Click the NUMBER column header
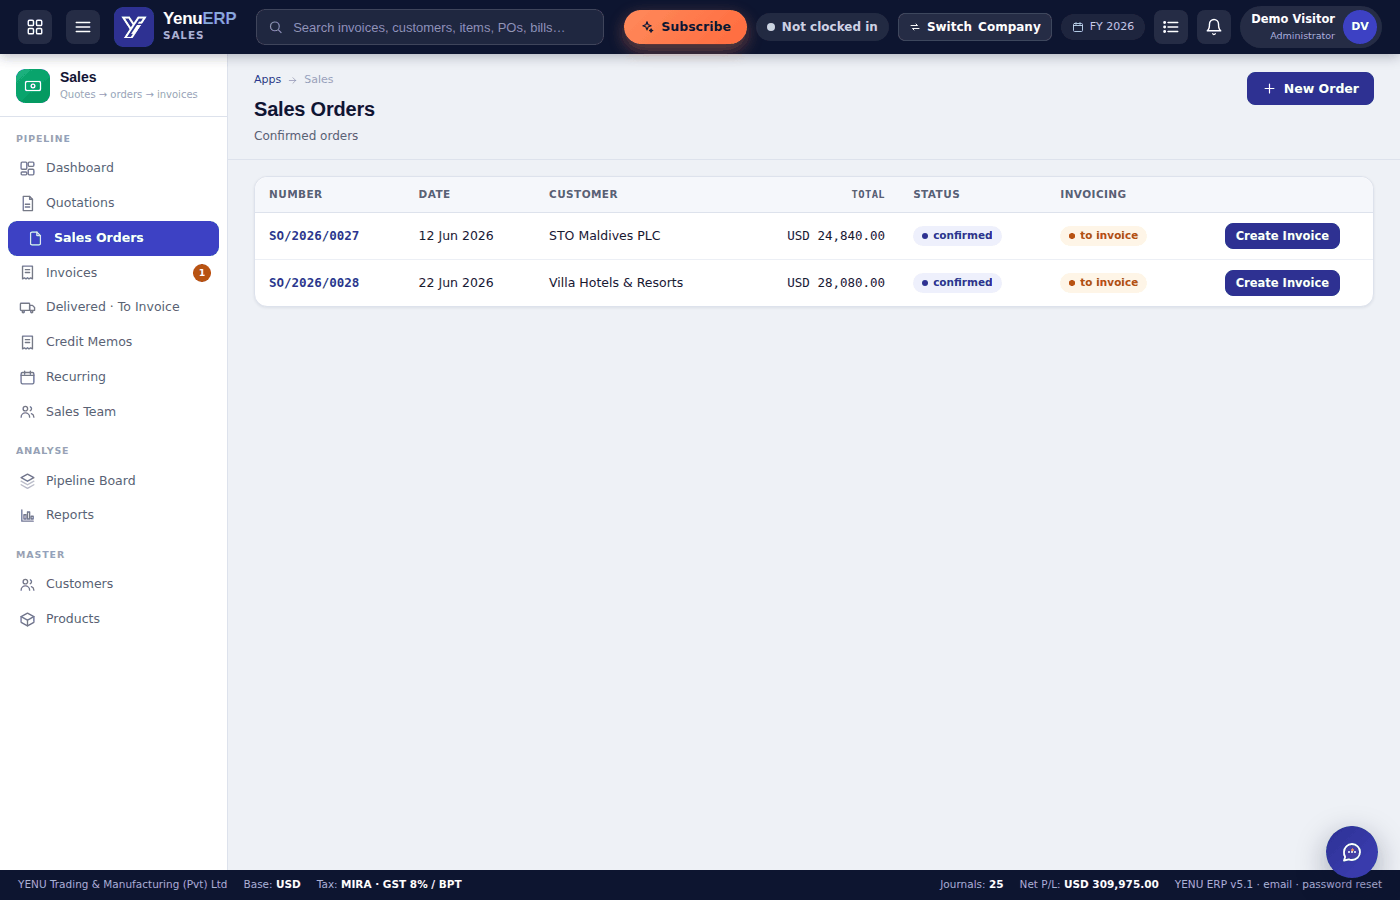The height and width of the screenshot is (900, 1400). 296,194
